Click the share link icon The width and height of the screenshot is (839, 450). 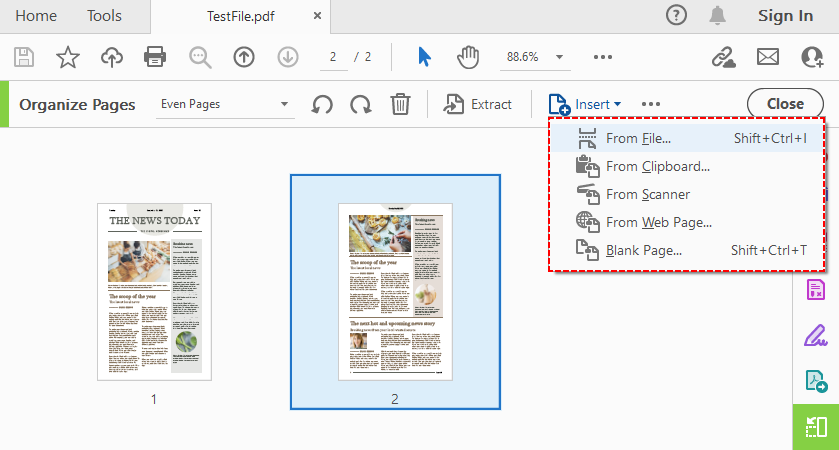723,57
